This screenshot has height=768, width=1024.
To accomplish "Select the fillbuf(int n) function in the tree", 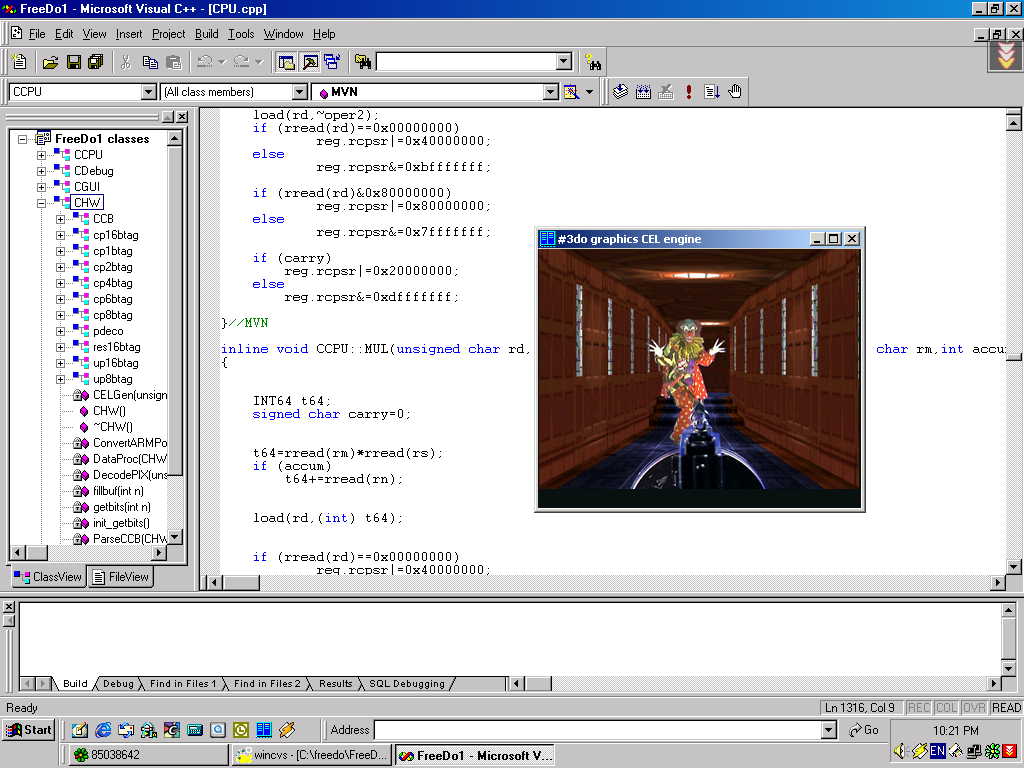I will tap(118, 491).
